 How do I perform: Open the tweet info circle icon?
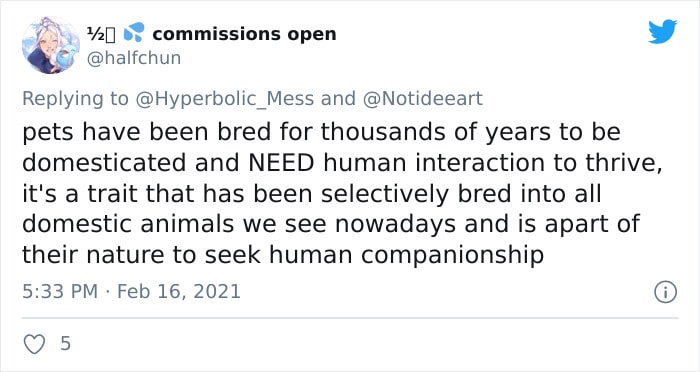tap(666, 293)
